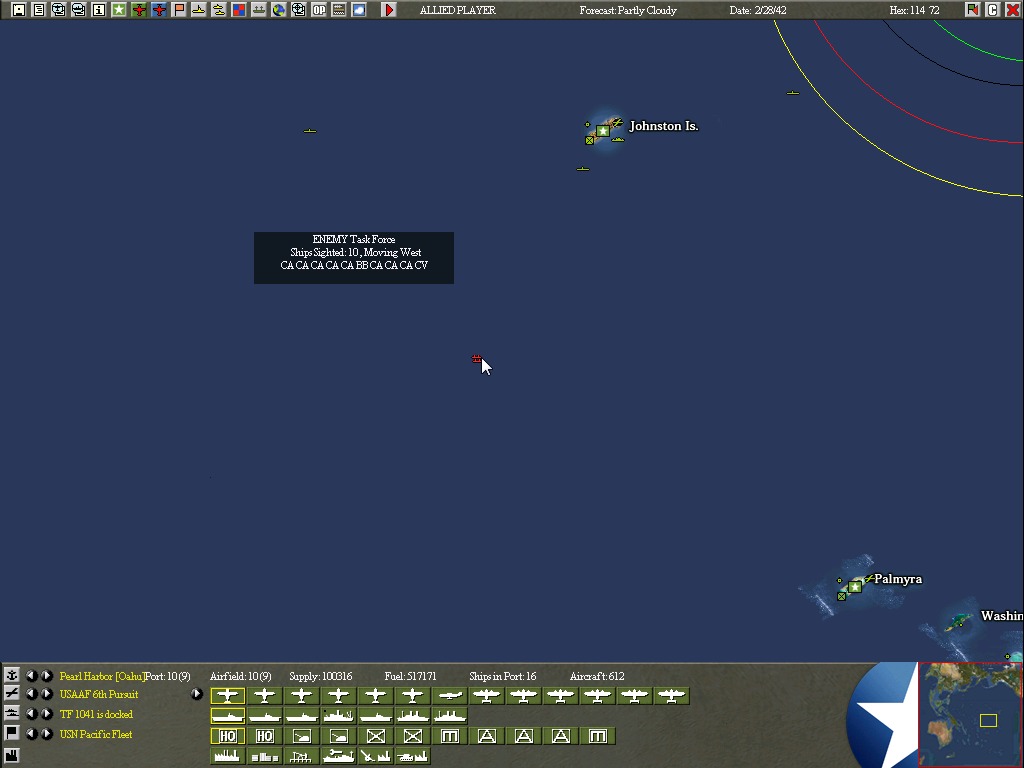Click the orange flag toolbar icon
The image size is (1024, 768).
[x=179, y=10]
